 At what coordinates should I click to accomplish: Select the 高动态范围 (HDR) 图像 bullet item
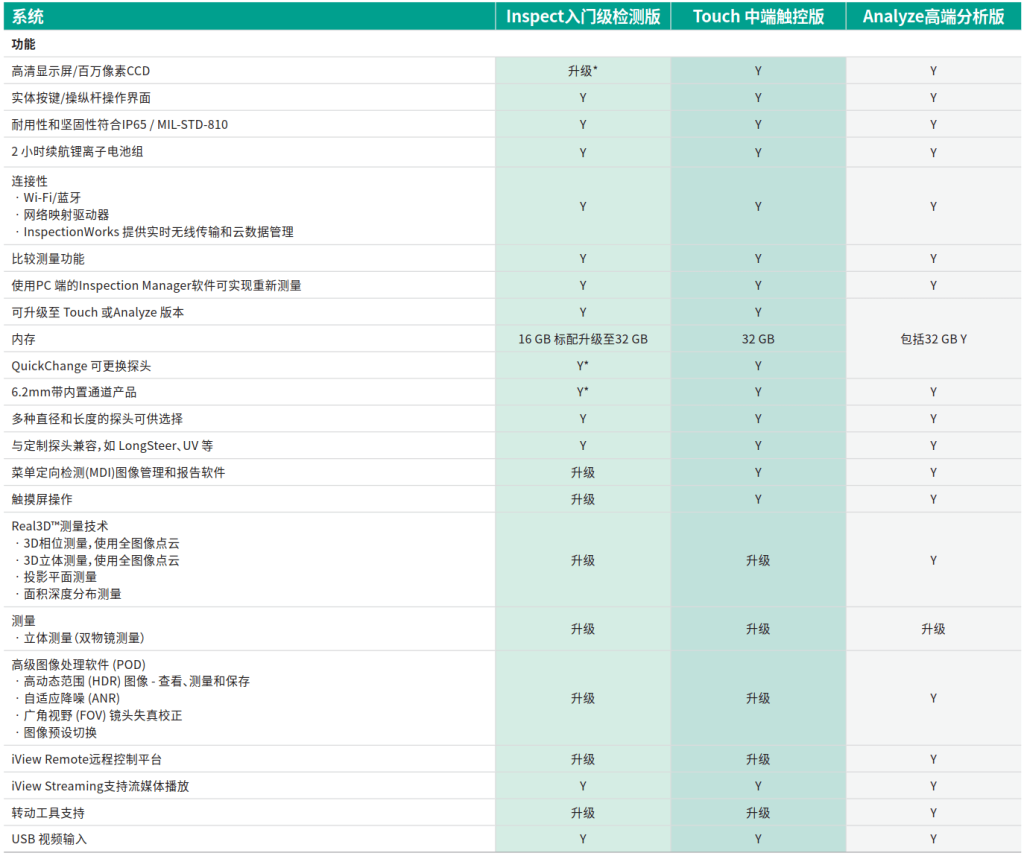(136, 681)
